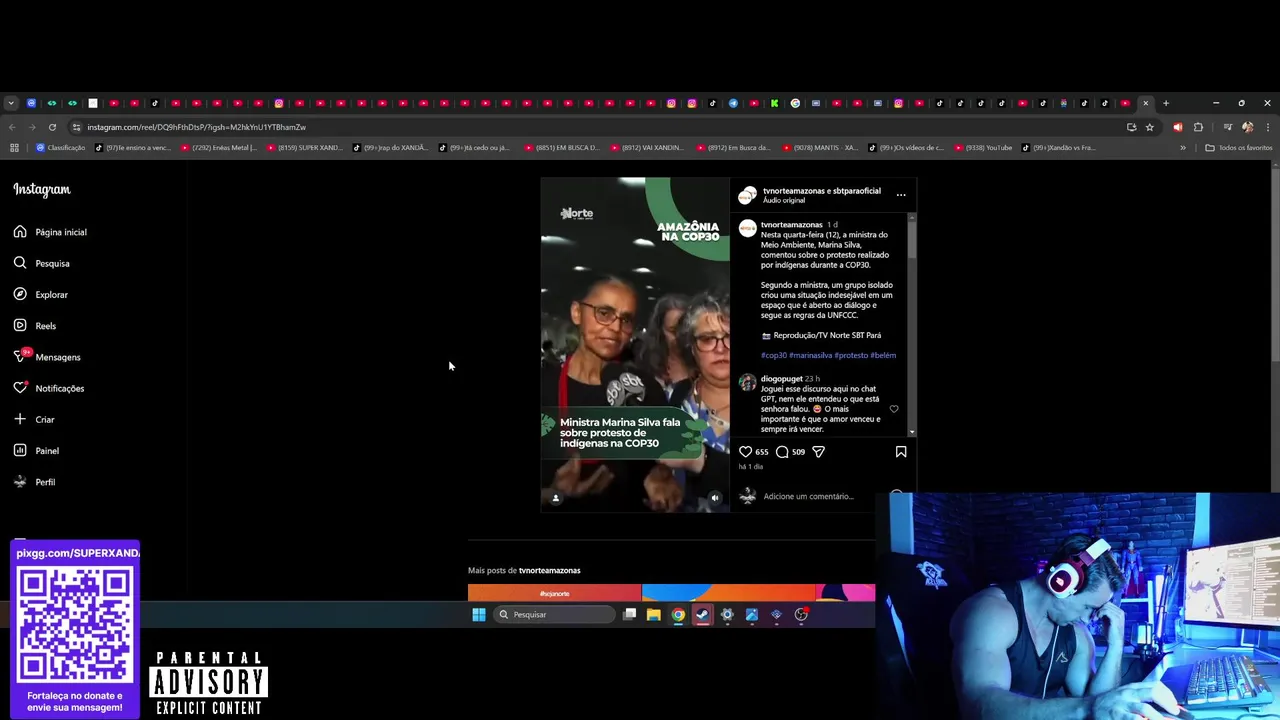Open Task View from the taskbar
This screenshot has width=1280, height=720.
629,615
